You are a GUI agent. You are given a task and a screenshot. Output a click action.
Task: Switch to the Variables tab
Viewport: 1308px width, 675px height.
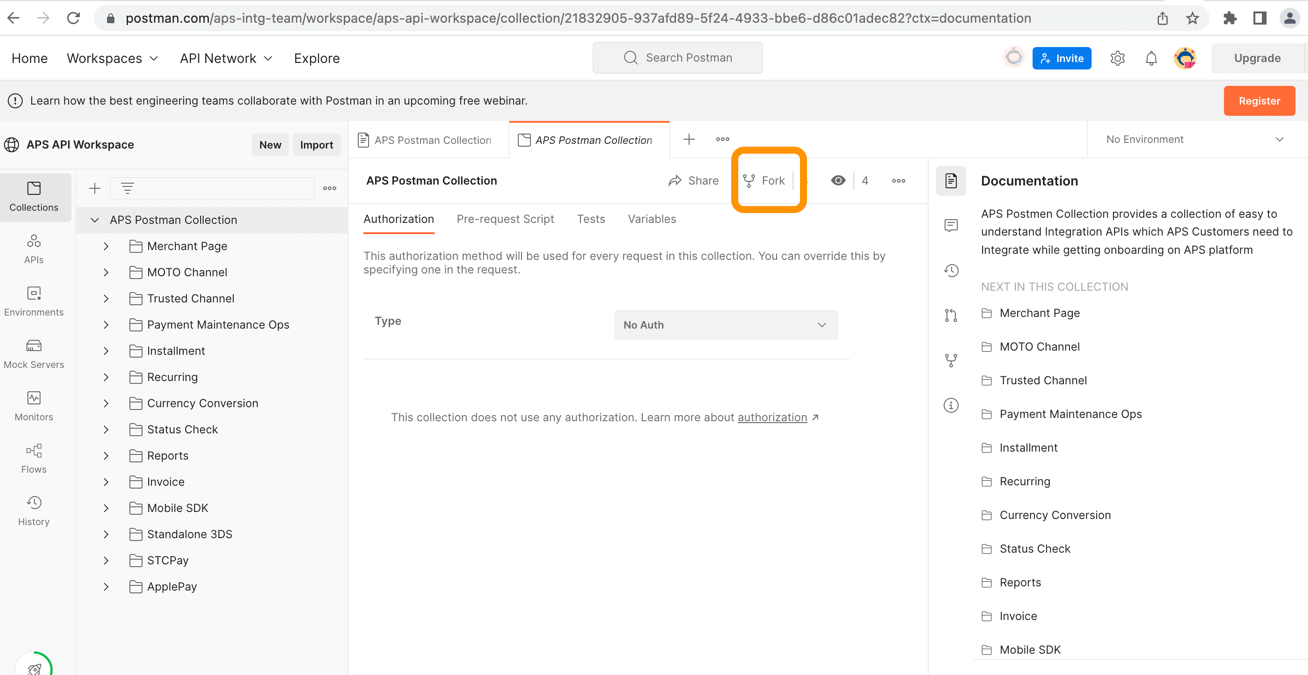pyautogui.click(x=651, y=219)
